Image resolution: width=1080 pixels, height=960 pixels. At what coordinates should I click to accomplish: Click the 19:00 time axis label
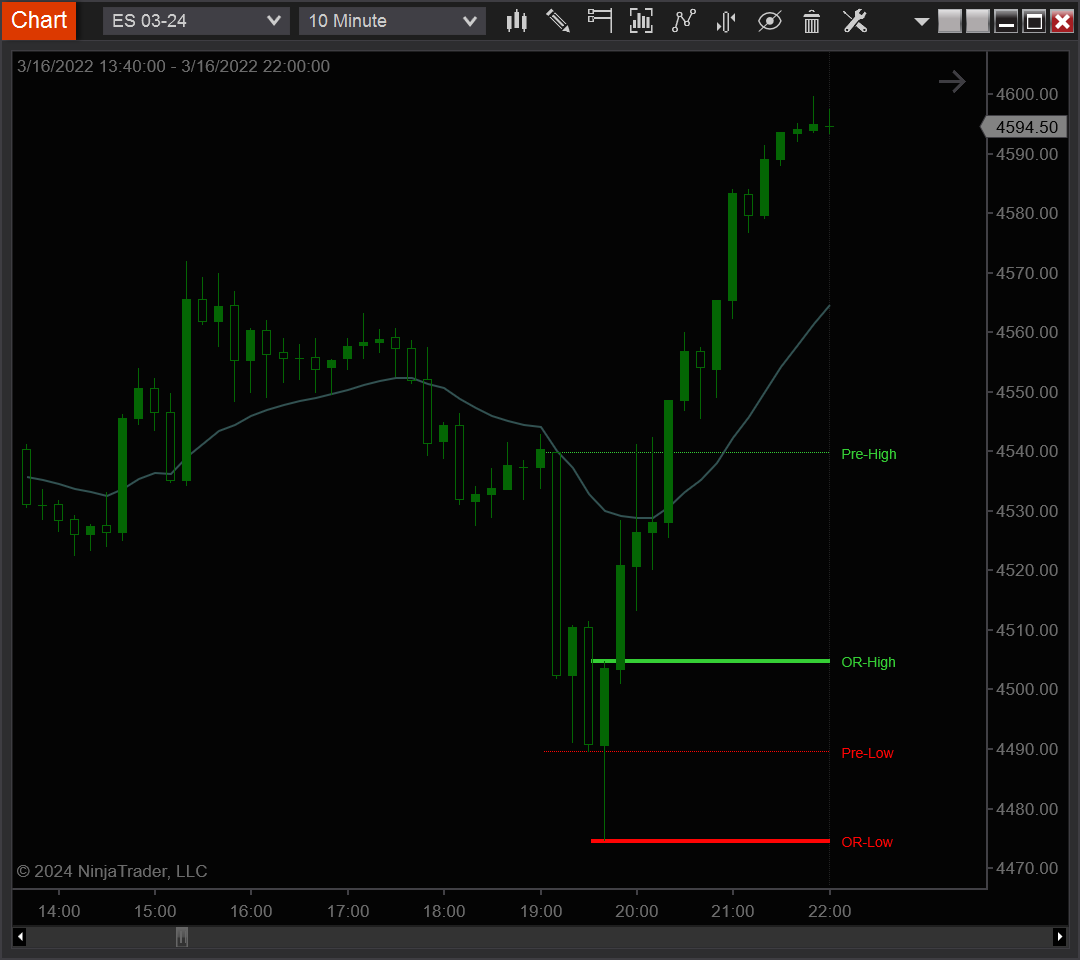pos(541,911)
